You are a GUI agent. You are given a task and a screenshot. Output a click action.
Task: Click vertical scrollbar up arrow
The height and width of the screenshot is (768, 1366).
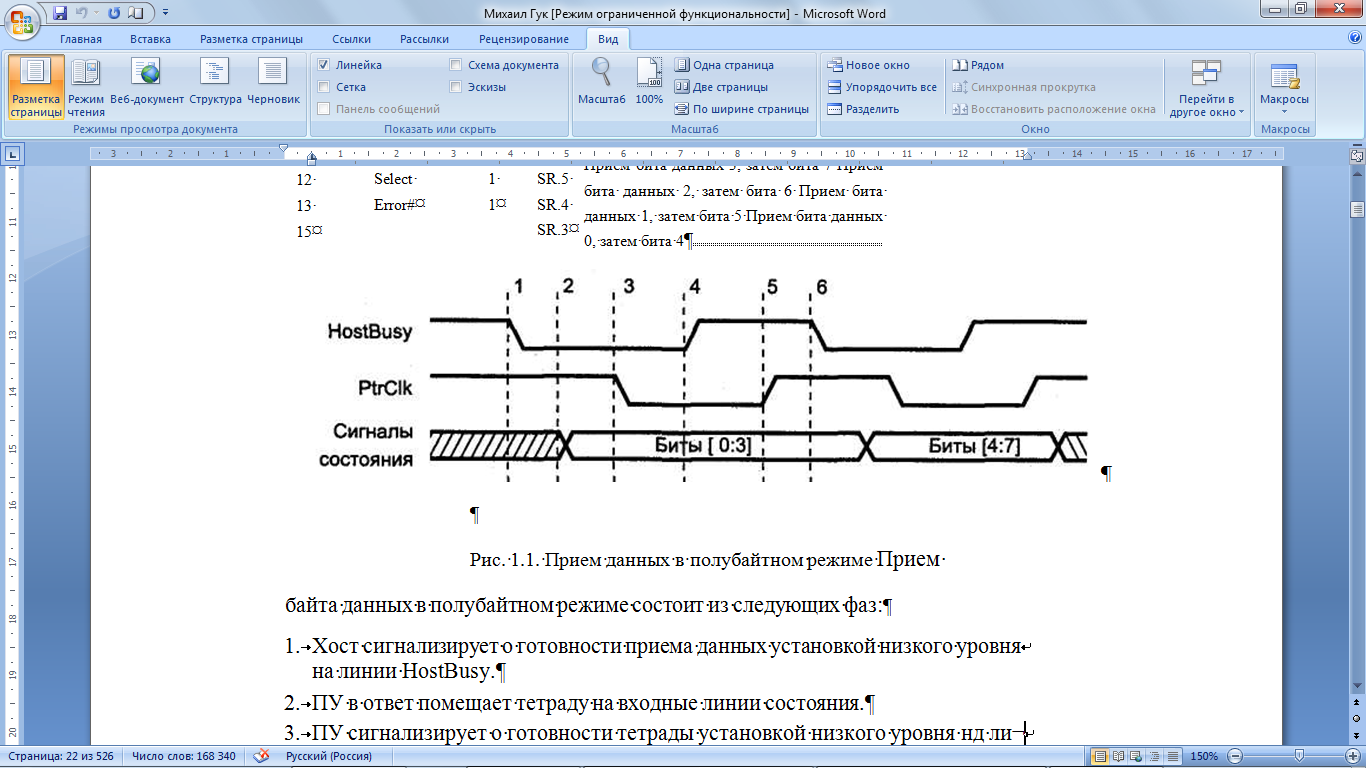[x=1357, y=174]
